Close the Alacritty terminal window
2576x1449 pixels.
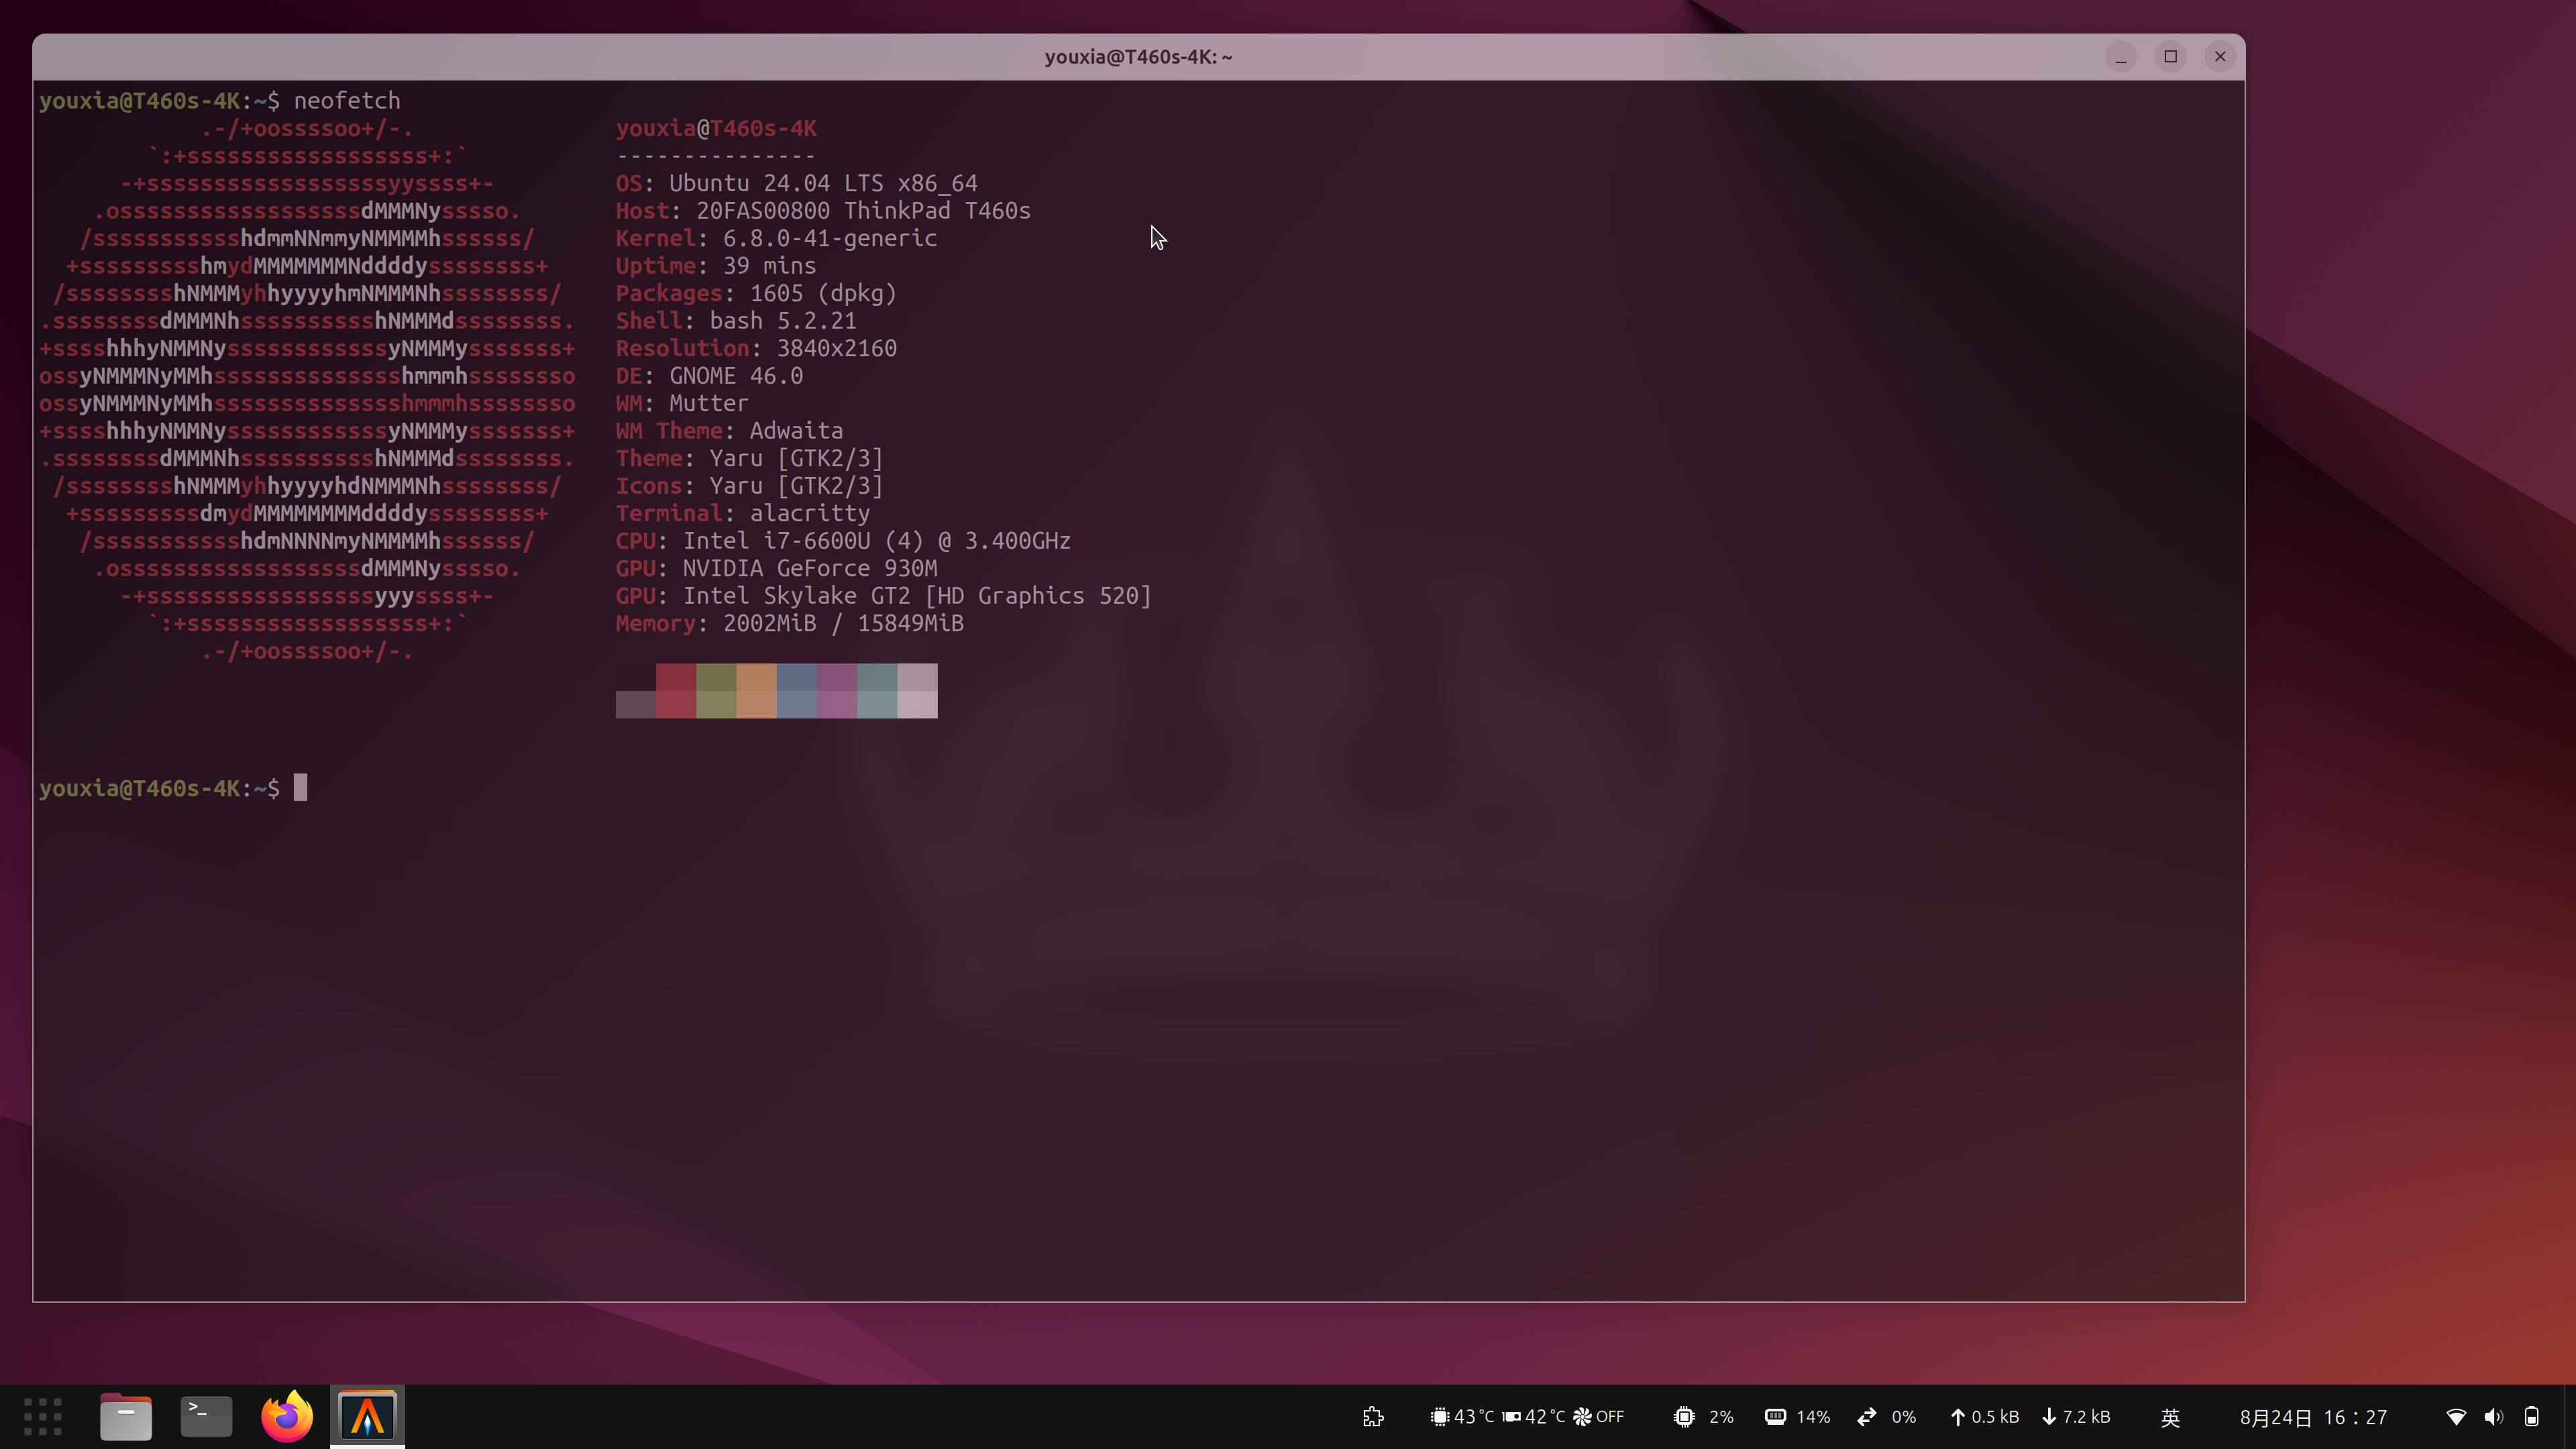click(2220, 57)
